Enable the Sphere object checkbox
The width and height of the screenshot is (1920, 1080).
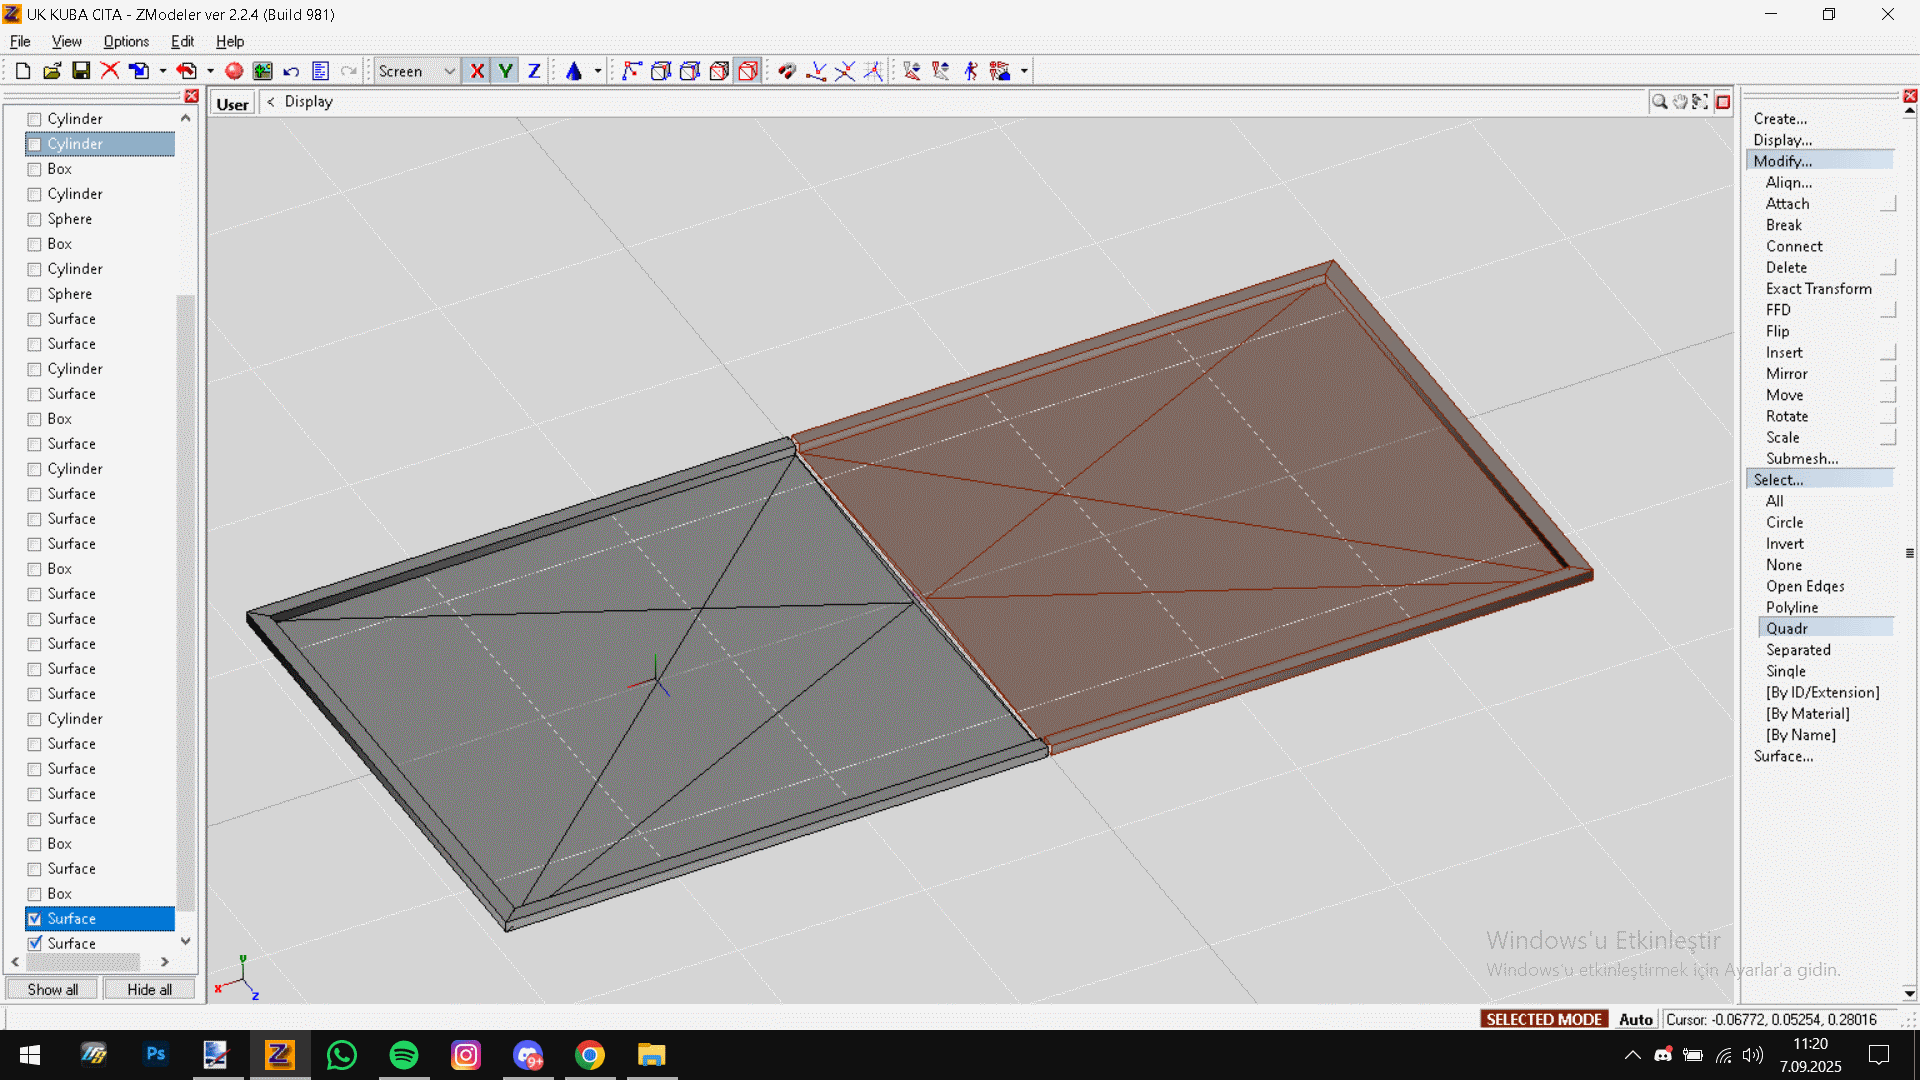(35, 219)
